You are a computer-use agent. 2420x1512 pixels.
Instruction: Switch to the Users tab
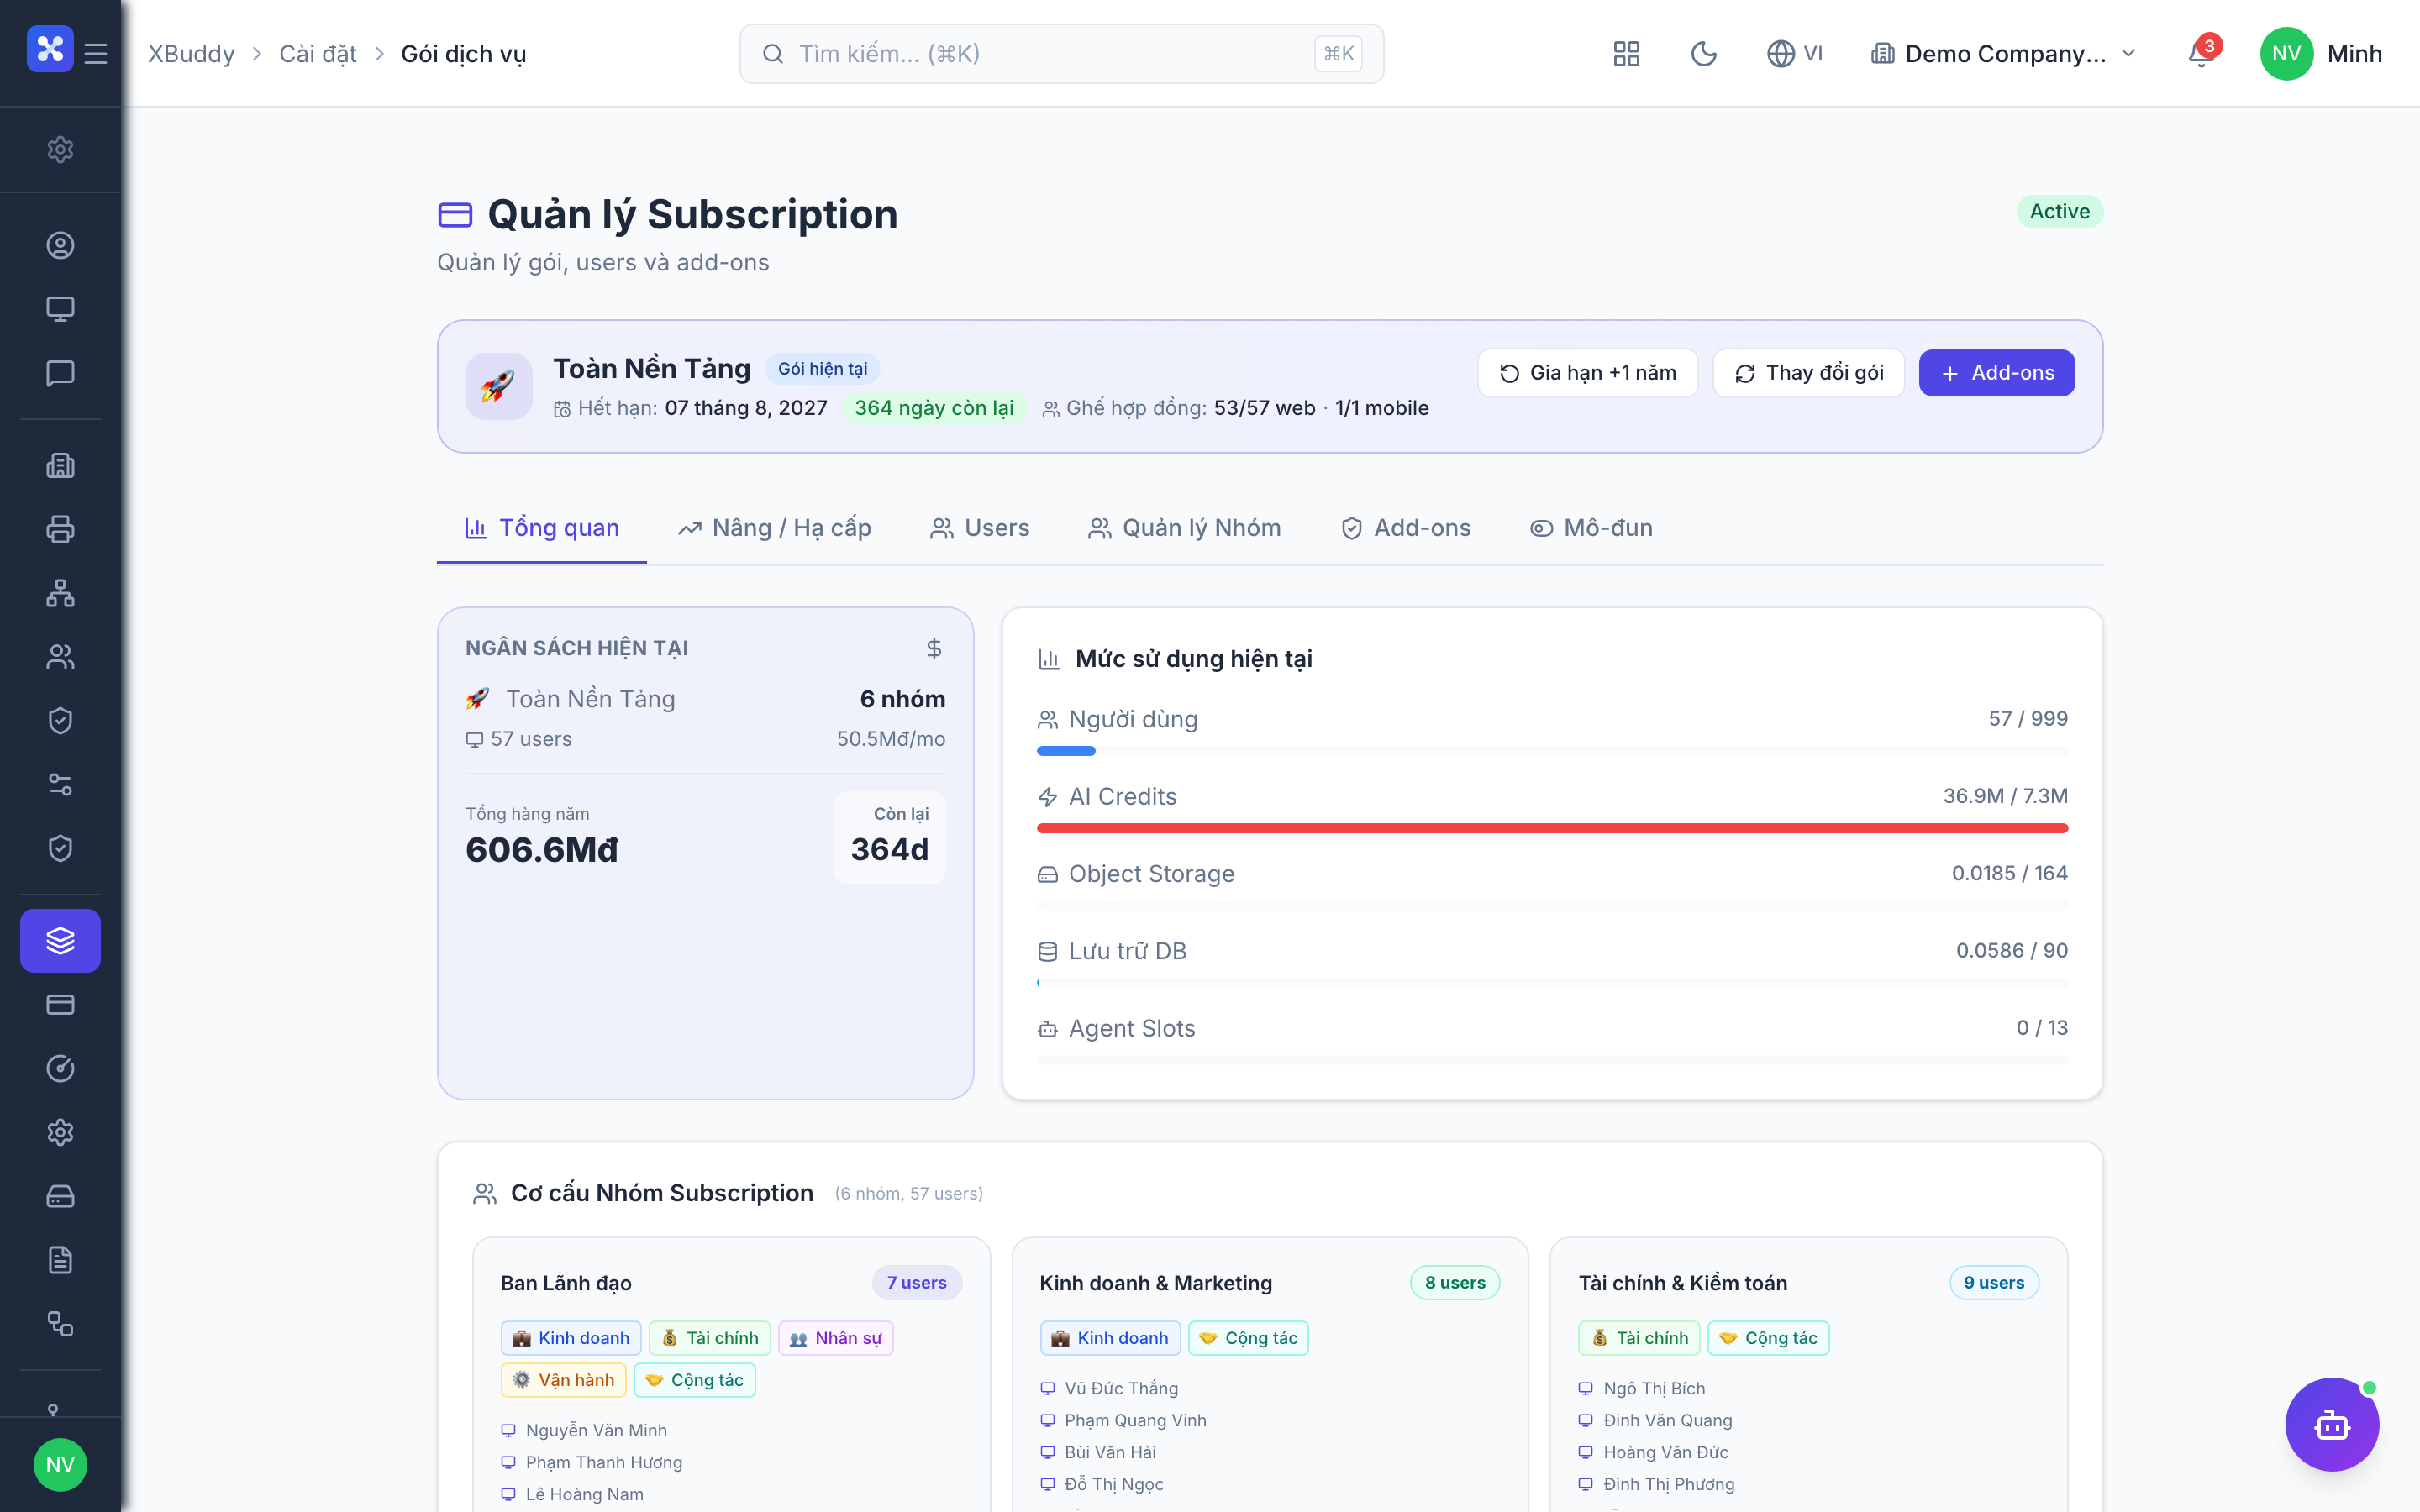pos(979,528)
